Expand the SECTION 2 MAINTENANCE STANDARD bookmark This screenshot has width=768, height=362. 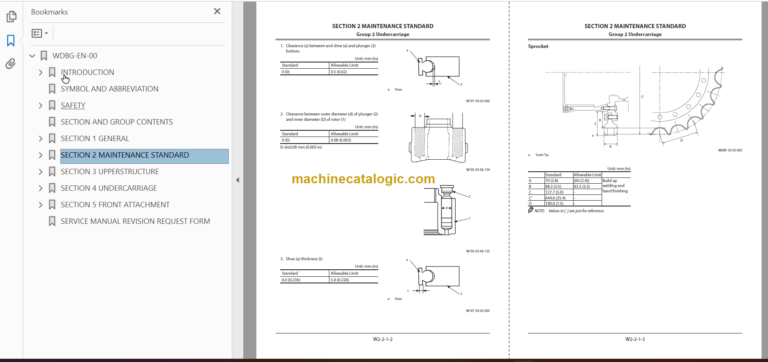tap(41, 155)
